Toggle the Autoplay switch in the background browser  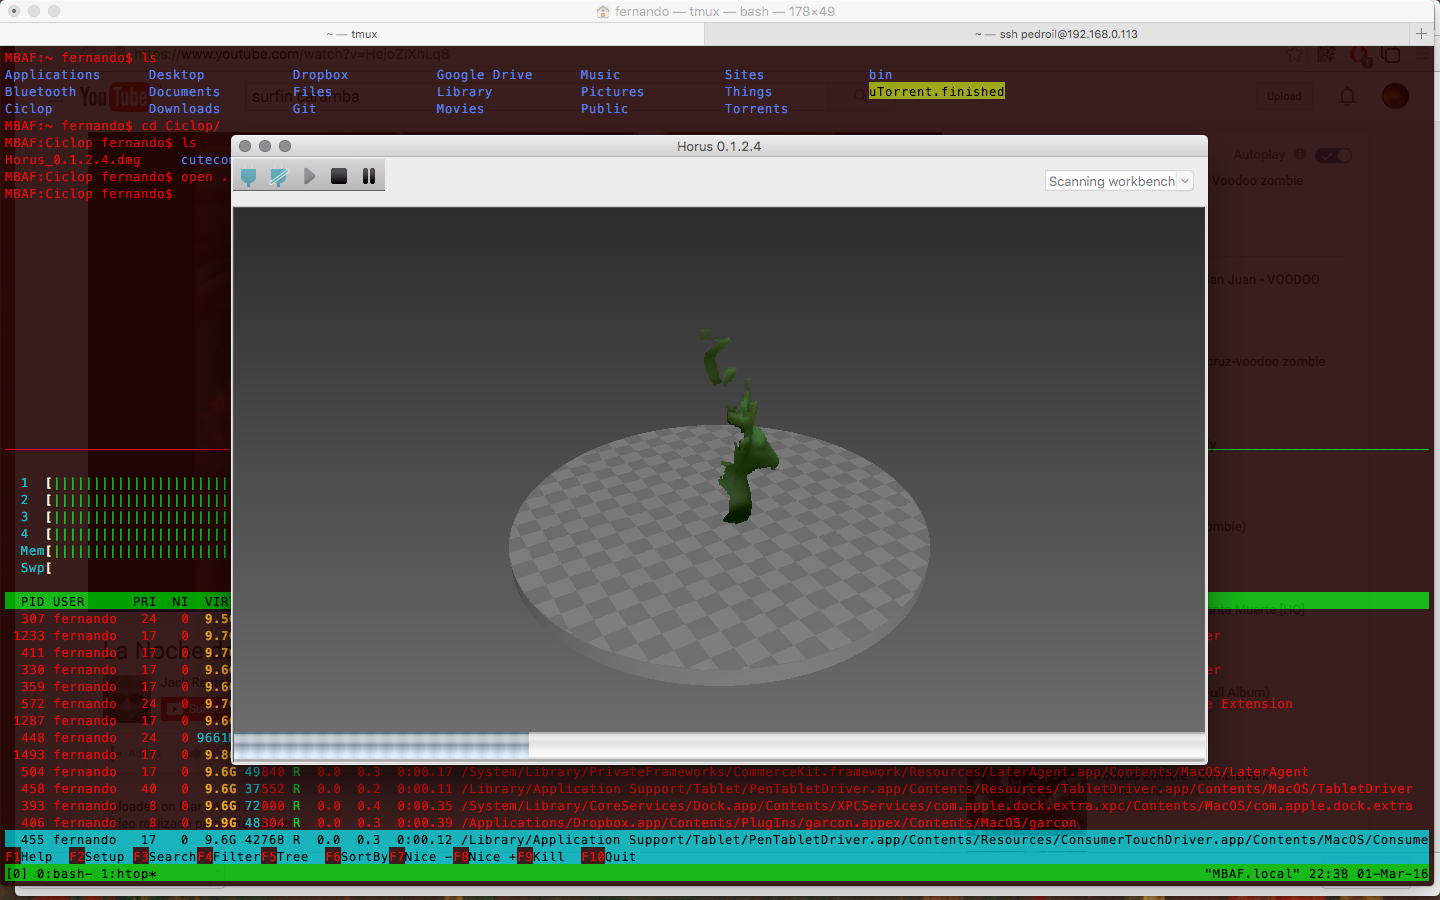1333,155
